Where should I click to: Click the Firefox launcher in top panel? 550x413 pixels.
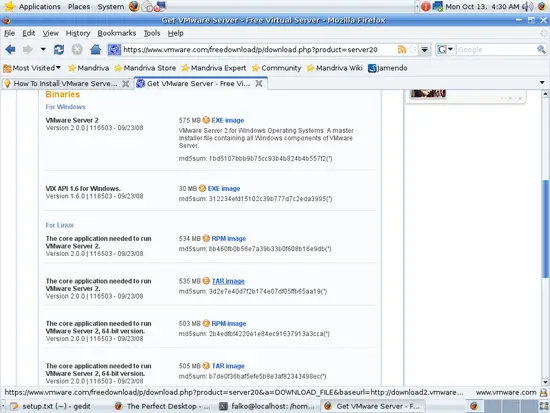[134, 6]
